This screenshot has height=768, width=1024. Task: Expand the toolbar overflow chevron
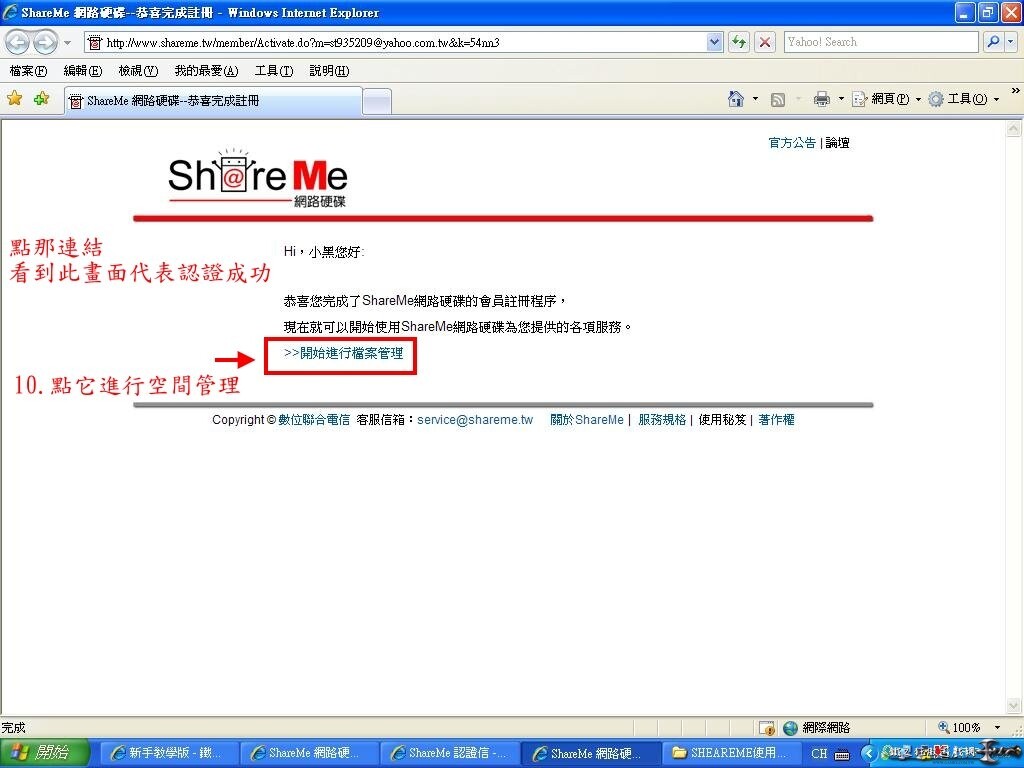[1015, 91]
